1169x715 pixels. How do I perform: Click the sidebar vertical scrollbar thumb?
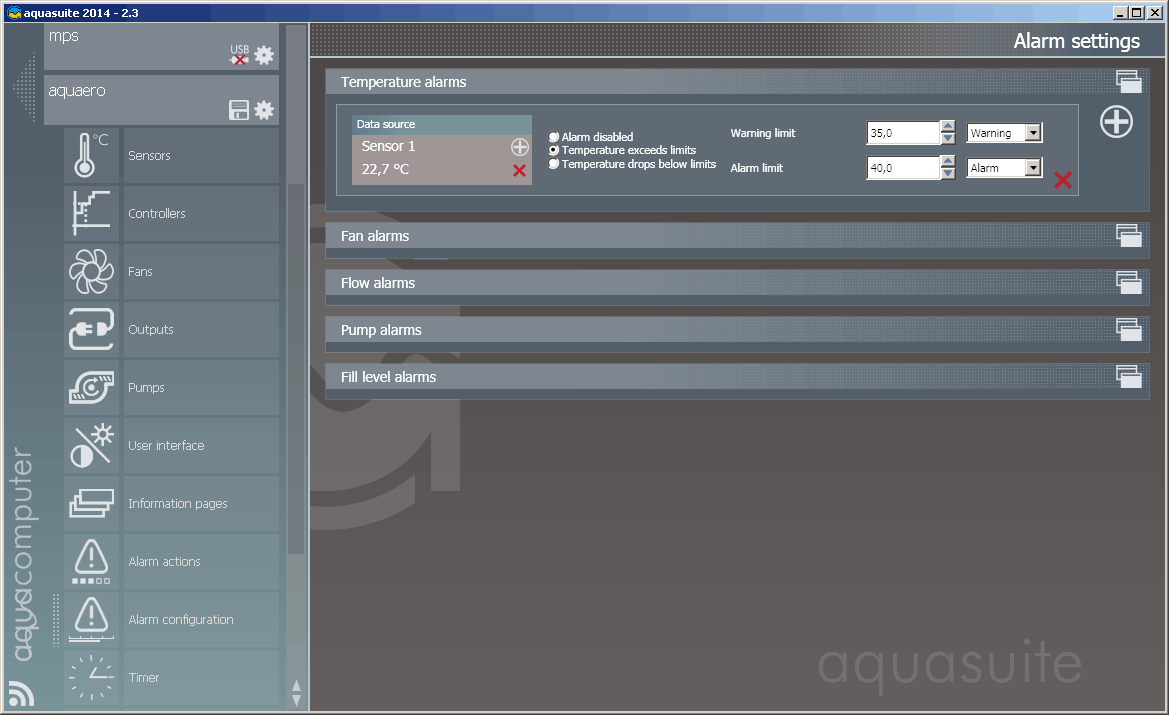[296, 369]
